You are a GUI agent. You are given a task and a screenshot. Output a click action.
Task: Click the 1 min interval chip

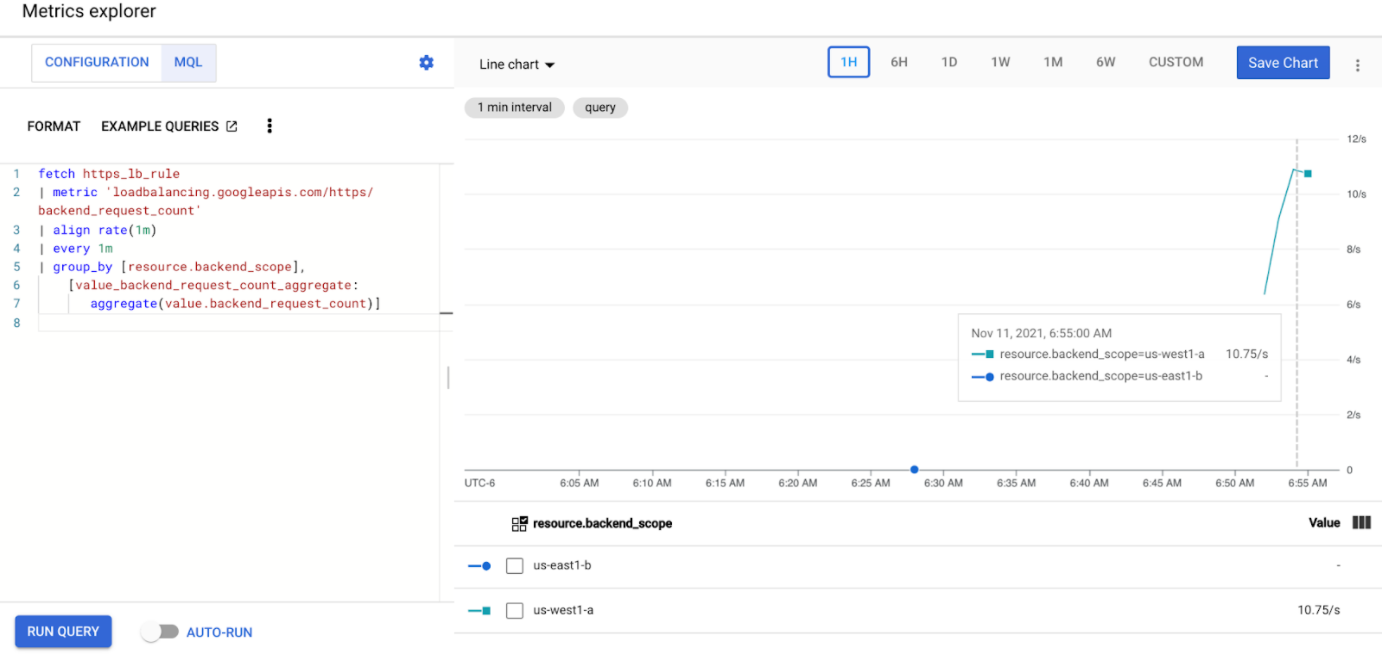pyautogui.click(x=514, y=107)
